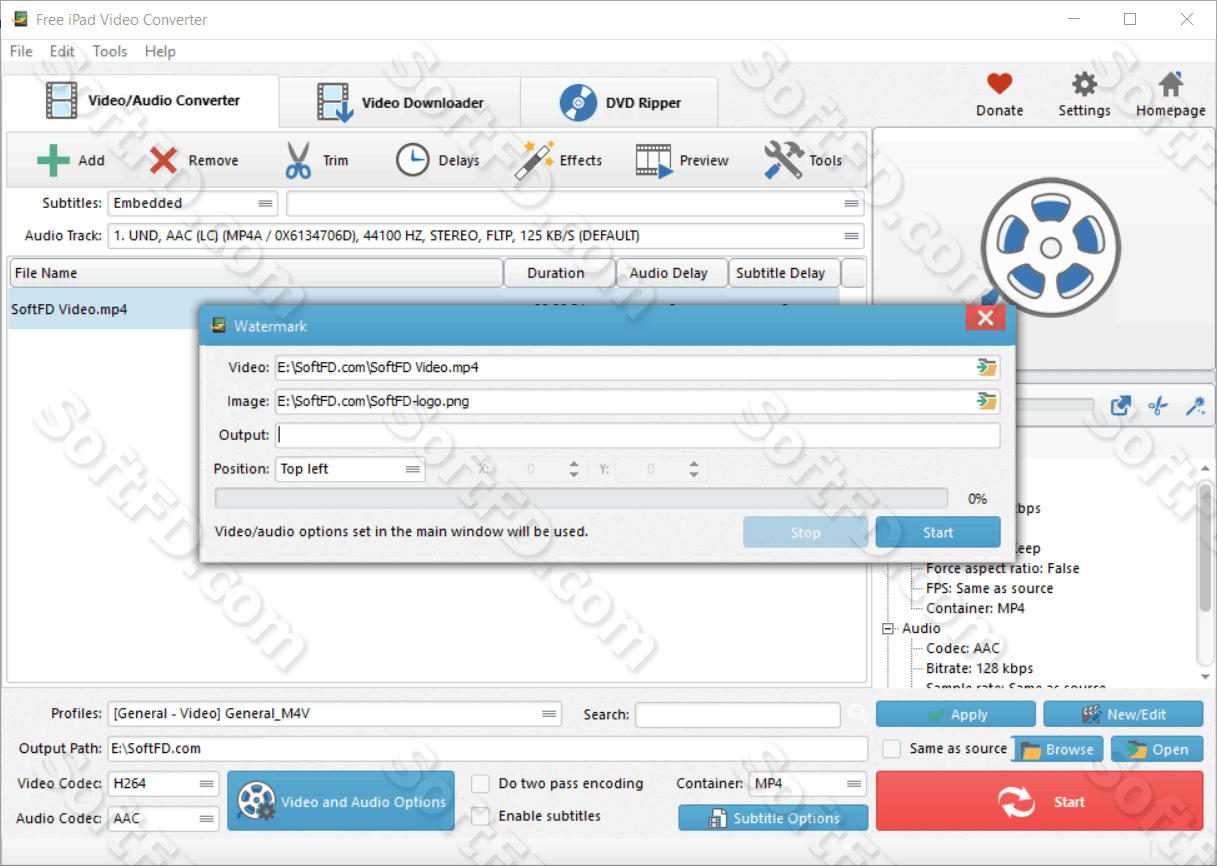
Task: Click the Output Path field
Action: (x=488, y=748)
